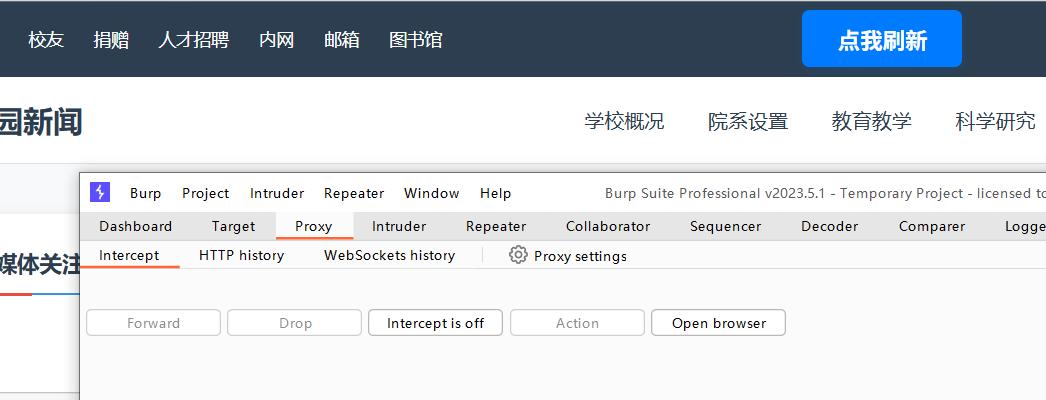Switch to the Intruder tool tab
Image resolution: width=1046 pixels, height=400 pixels.
[x=399, y=227]
